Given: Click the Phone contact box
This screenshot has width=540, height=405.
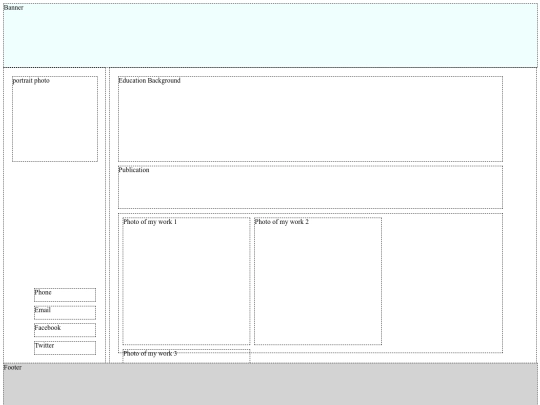Looking at the screenshot, I should (65, 295).
